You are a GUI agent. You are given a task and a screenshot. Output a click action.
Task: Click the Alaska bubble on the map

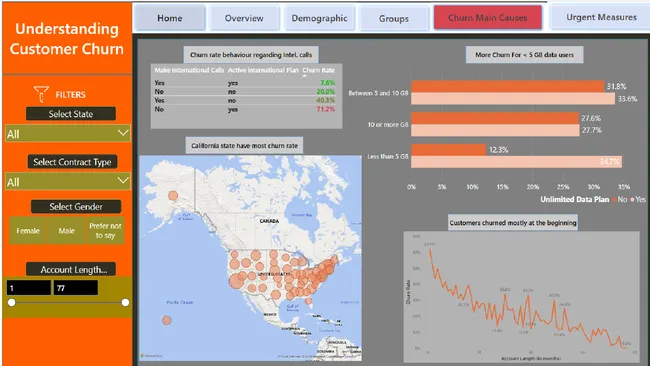173,195
